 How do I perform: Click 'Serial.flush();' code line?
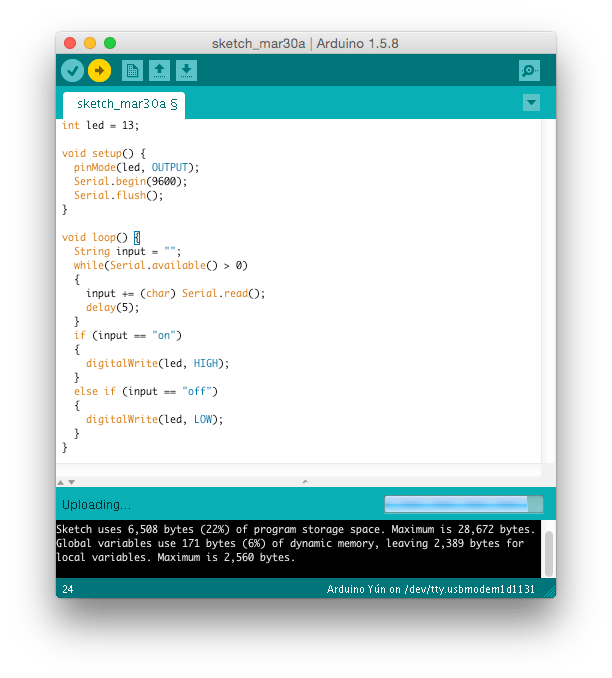point(118,195)
